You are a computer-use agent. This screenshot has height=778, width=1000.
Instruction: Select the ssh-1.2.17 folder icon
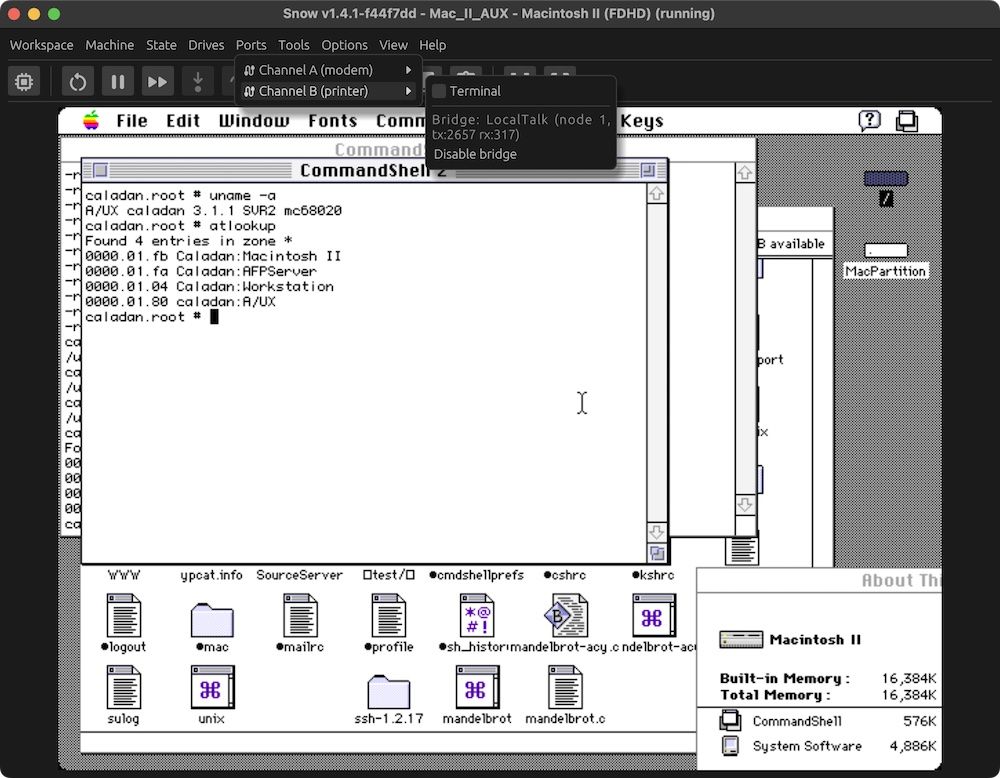point(388,691)
